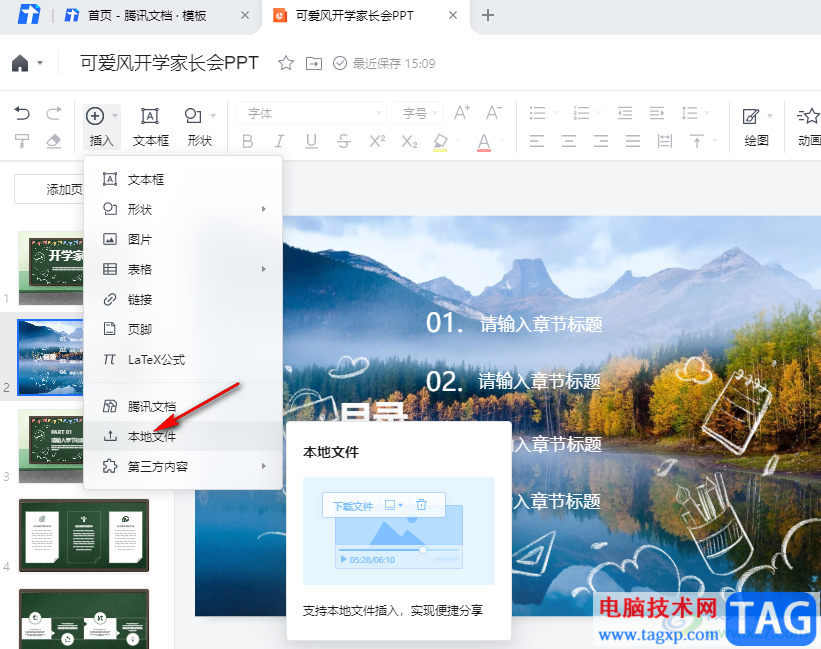This screenshot has height=649, width=821.
Task: Apply the red font color
Action: tap(484, 142)
